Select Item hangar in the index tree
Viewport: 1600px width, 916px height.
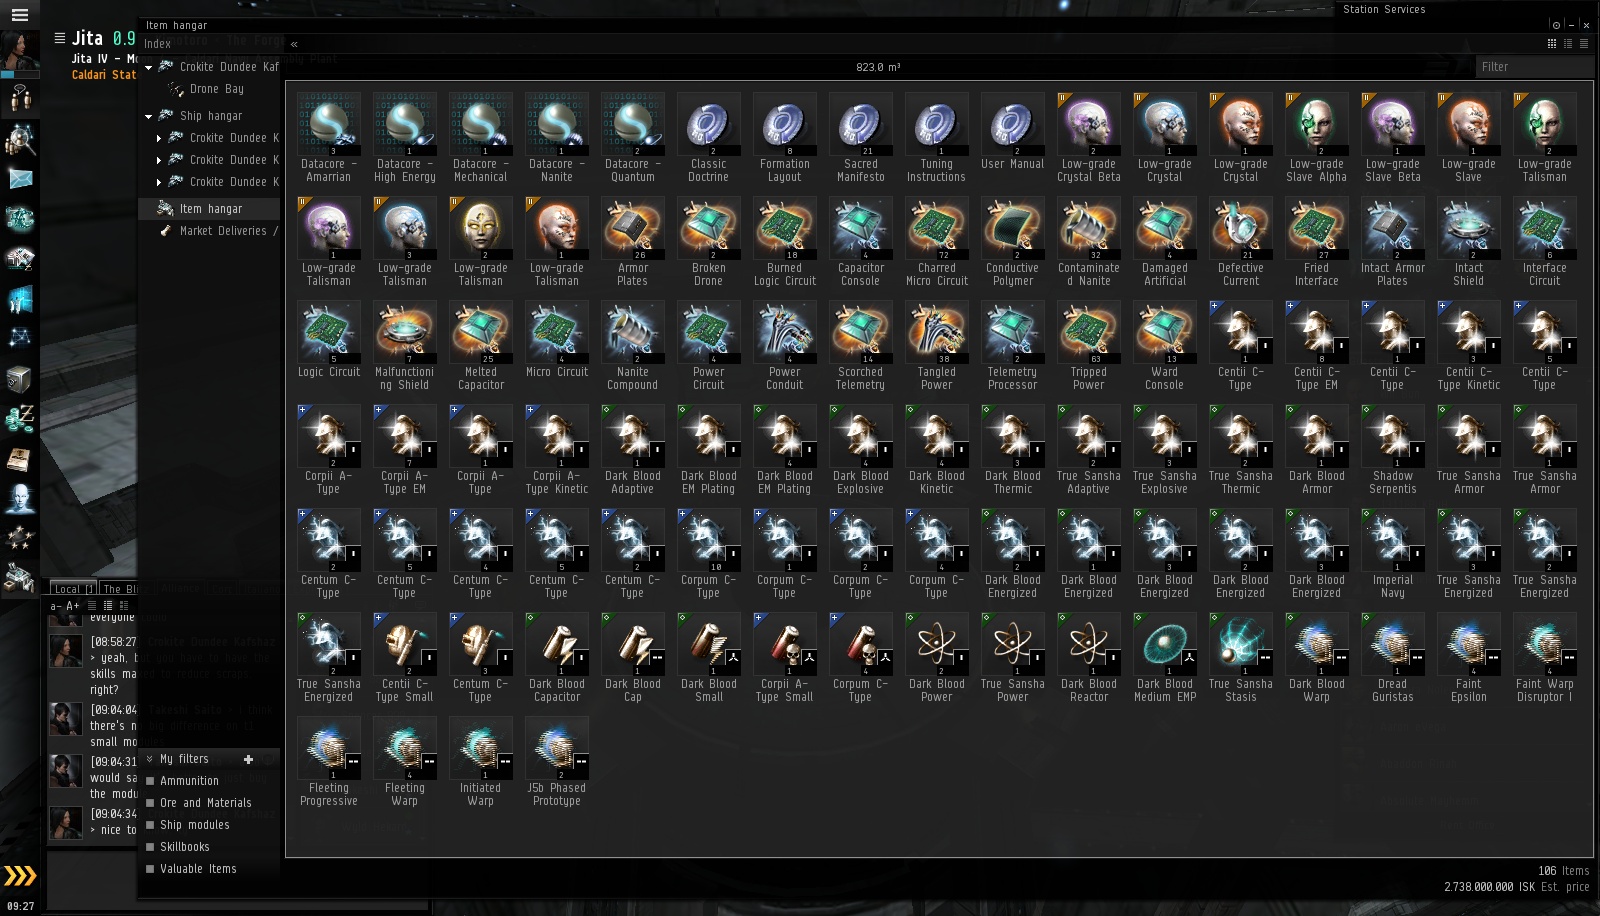[209, 209]
